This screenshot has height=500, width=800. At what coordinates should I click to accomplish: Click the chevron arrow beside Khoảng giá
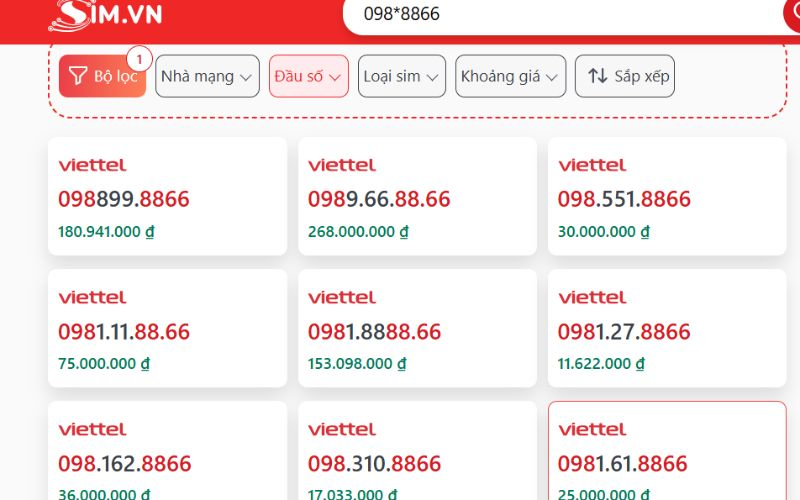pyautogui.click(x=552, y=78)
